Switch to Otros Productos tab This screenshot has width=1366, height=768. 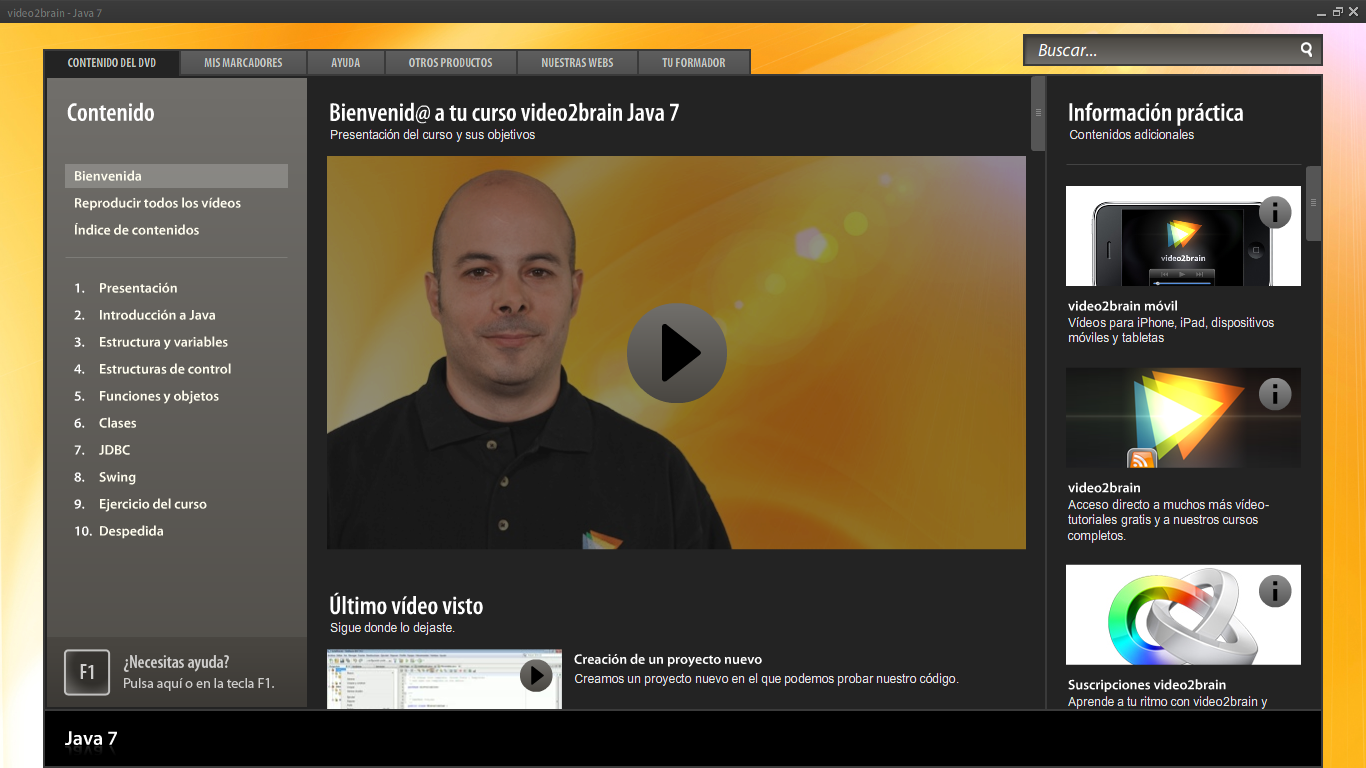tap(451, 62)
